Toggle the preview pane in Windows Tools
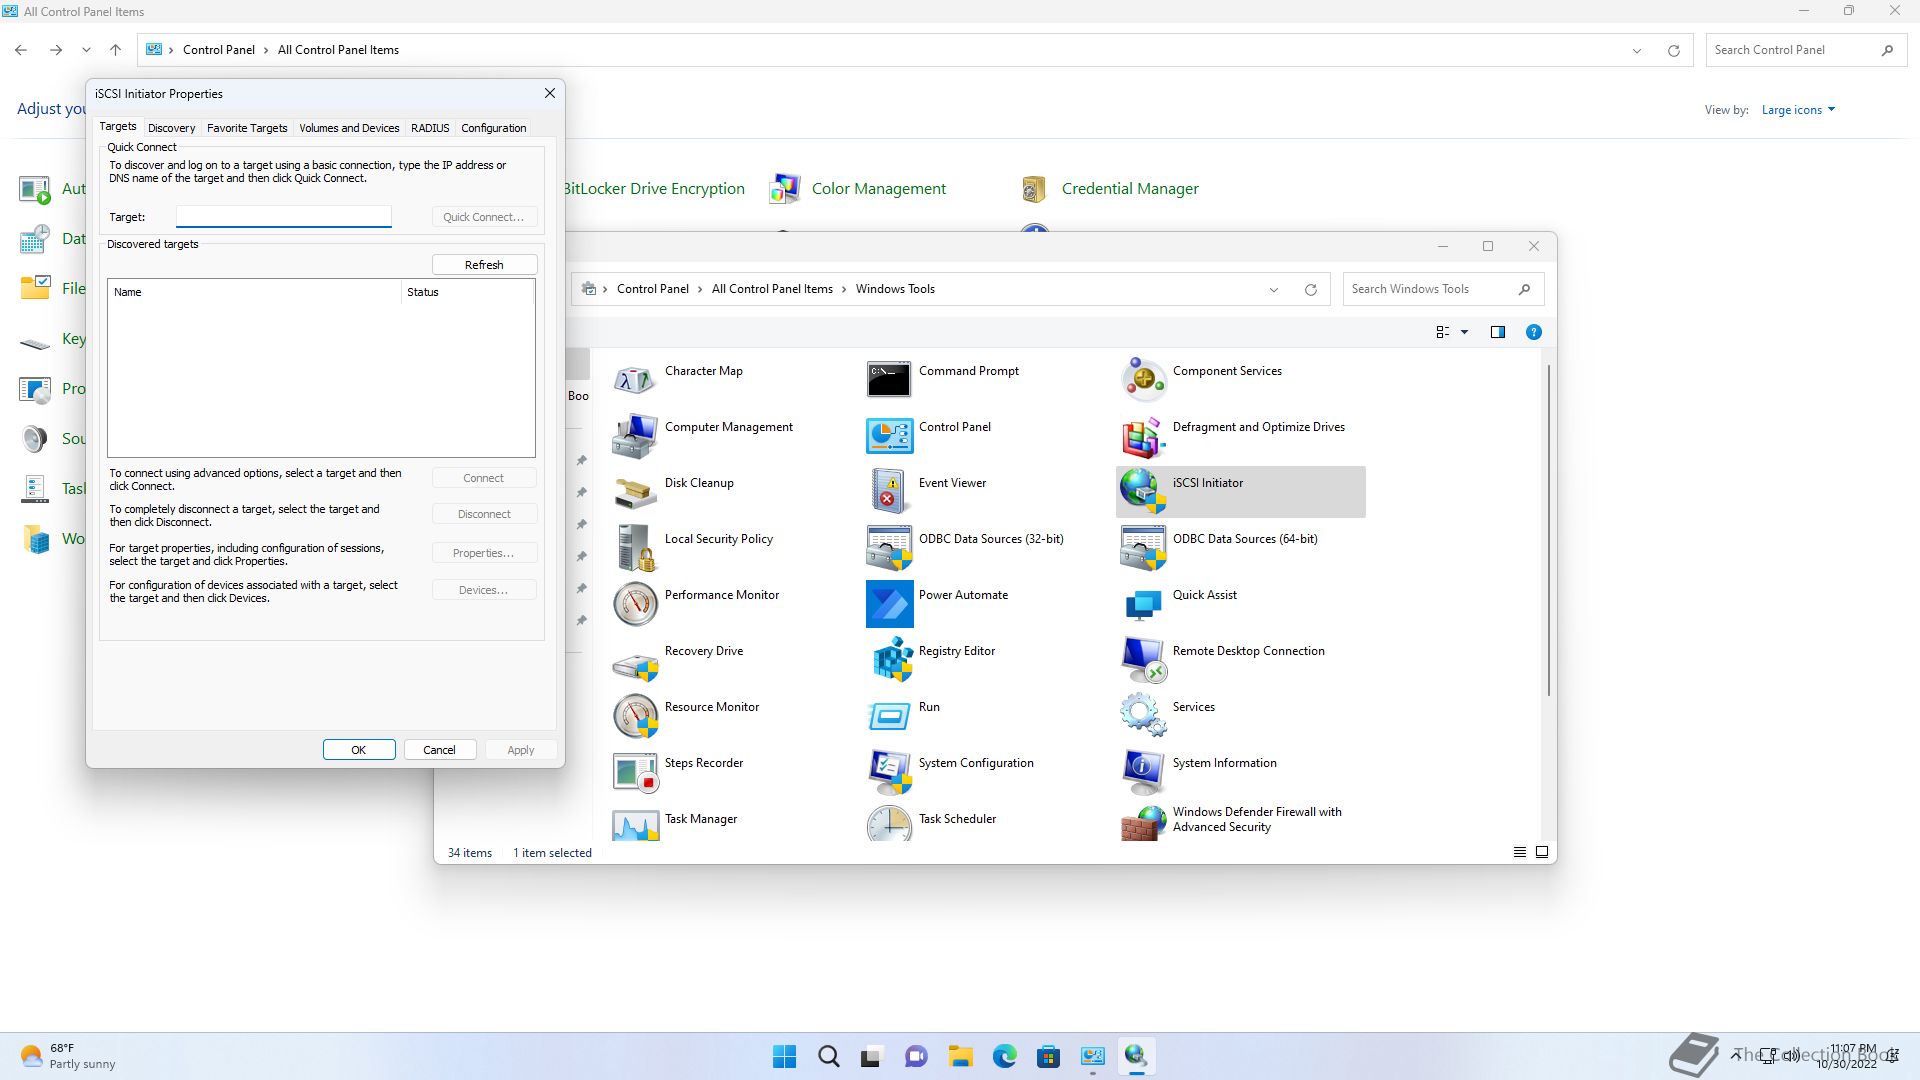Viewport: 1920px width, 1080px height. [1498, 332]
